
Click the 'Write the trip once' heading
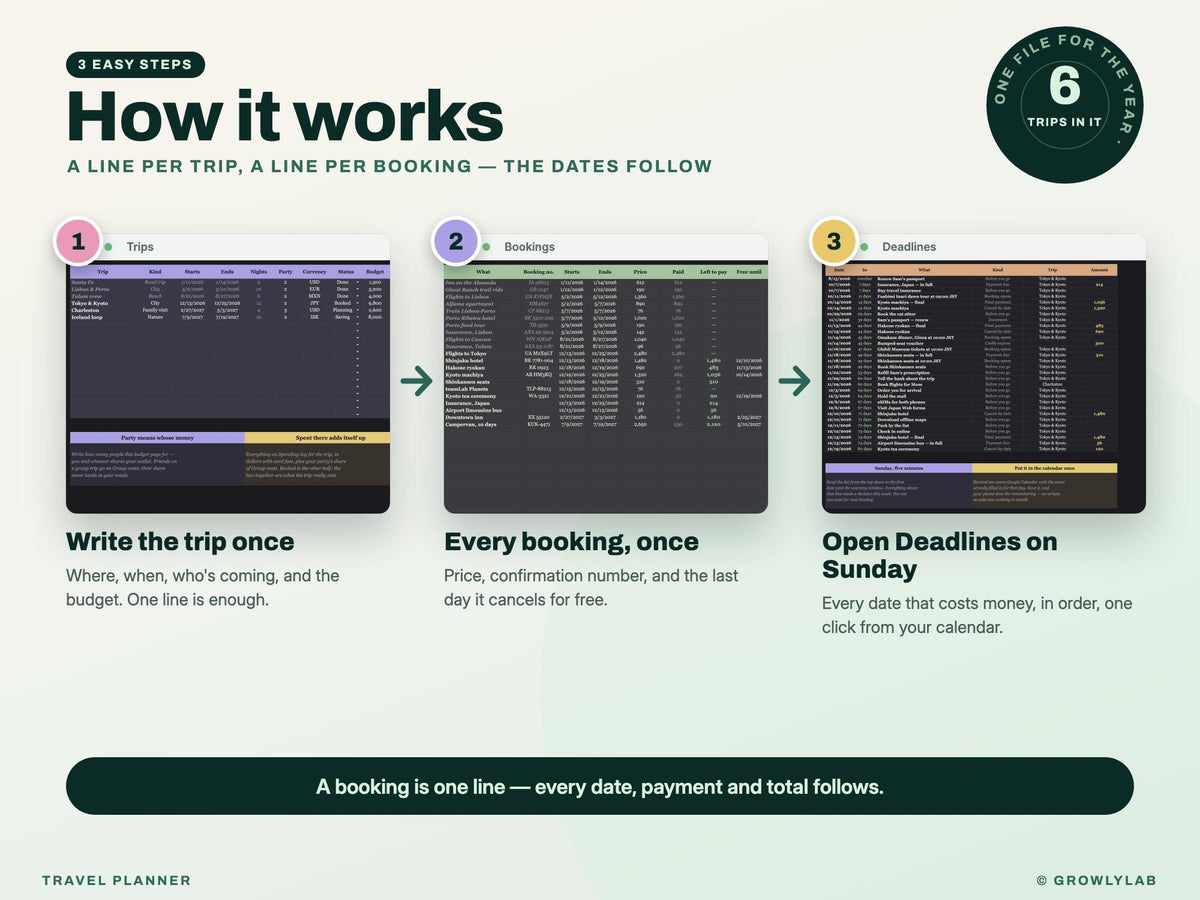pyautogui.click(x=180, y=542)
